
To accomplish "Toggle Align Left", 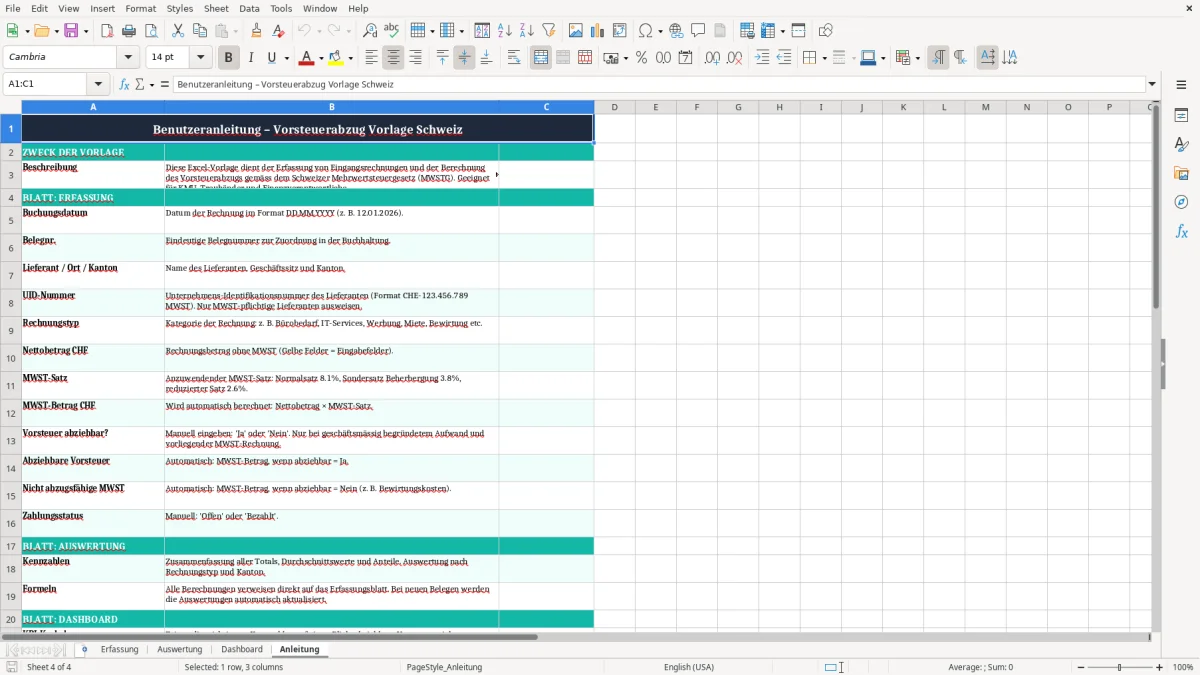I will [371, 58].
